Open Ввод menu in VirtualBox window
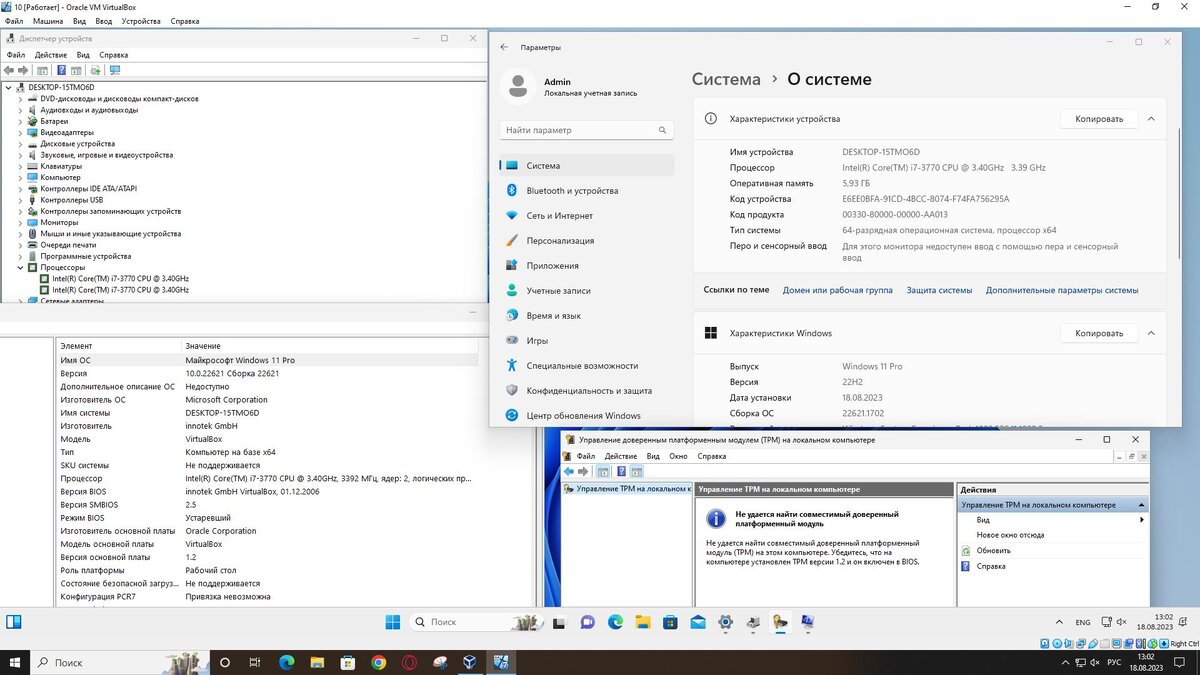This screenshot has width=1200, height=675. click(104, 21)
